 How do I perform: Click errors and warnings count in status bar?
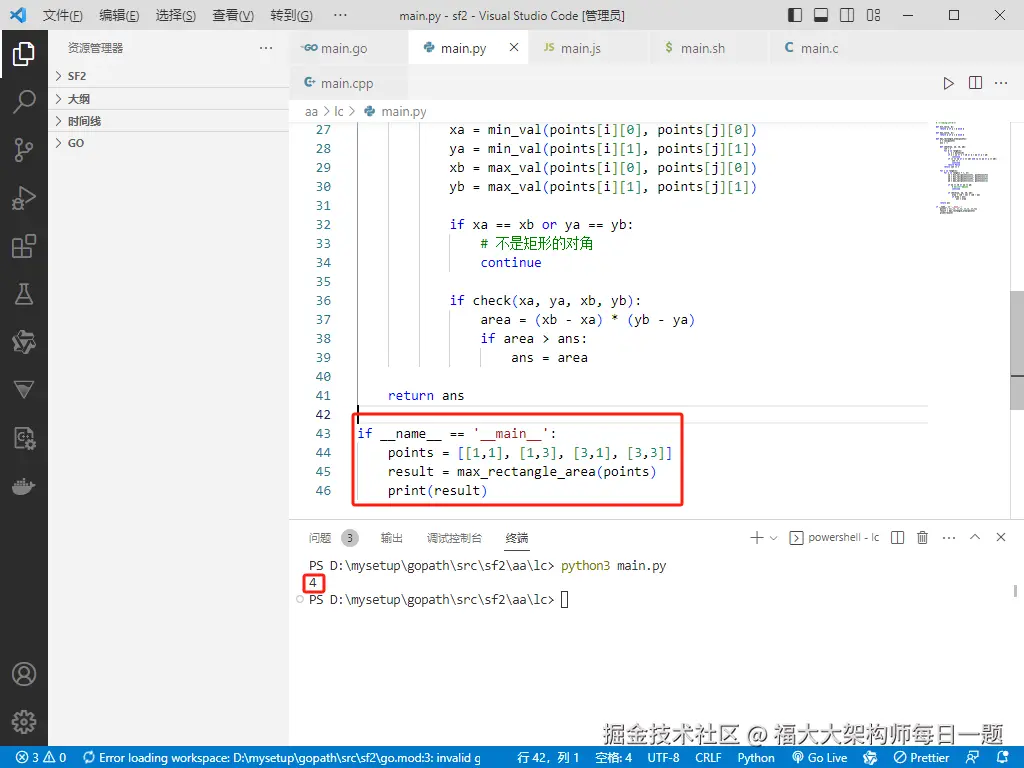pos(41,758)
